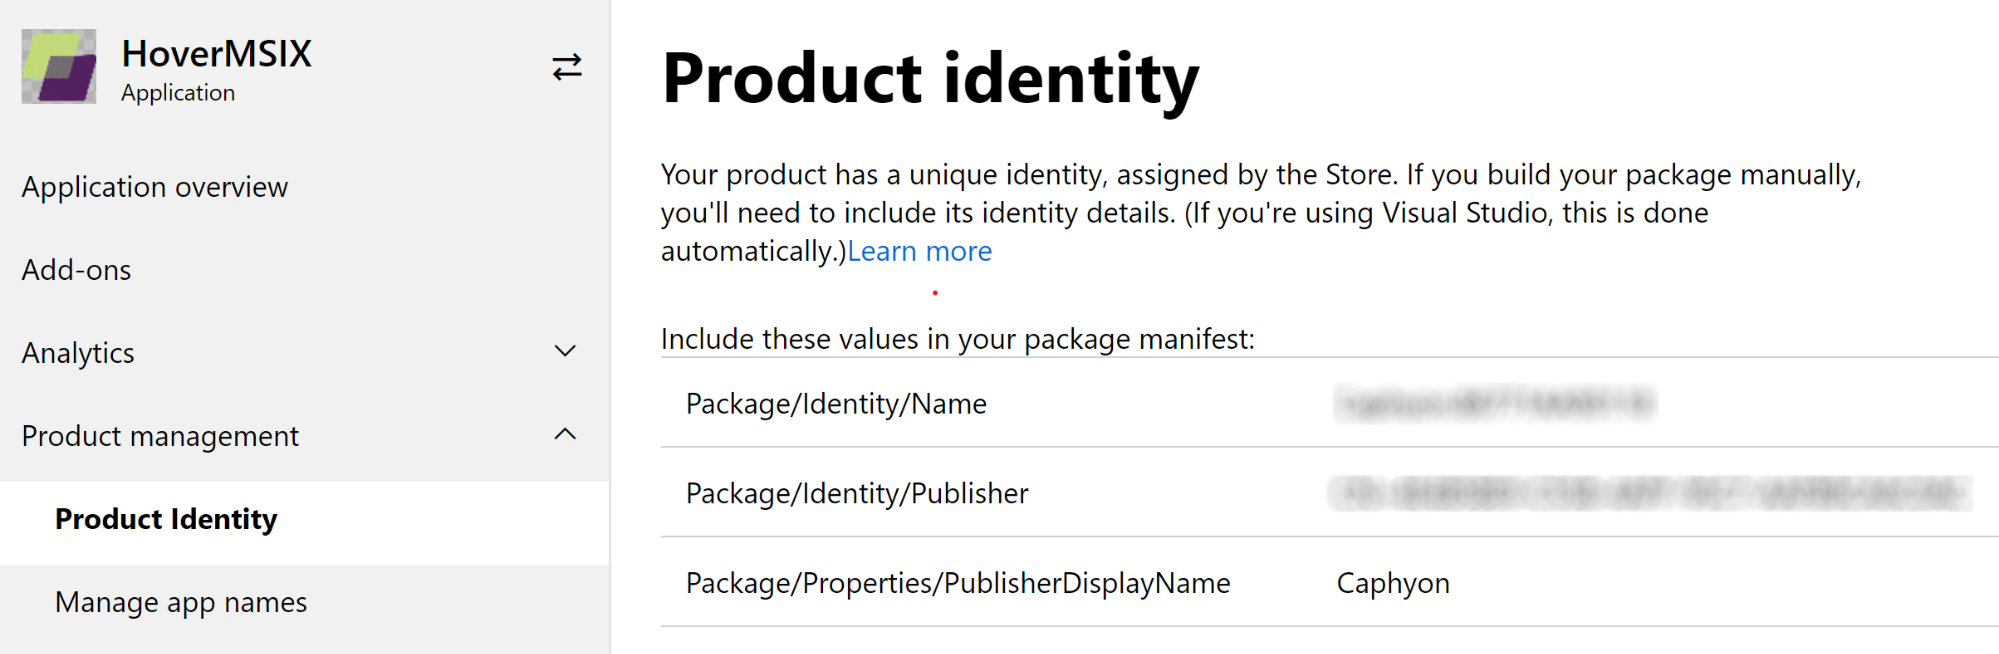Click the Package/Properties/PublisherDisplayName label
The height and width of the screenshot is (654, 1999).
(x=958, y=583)
